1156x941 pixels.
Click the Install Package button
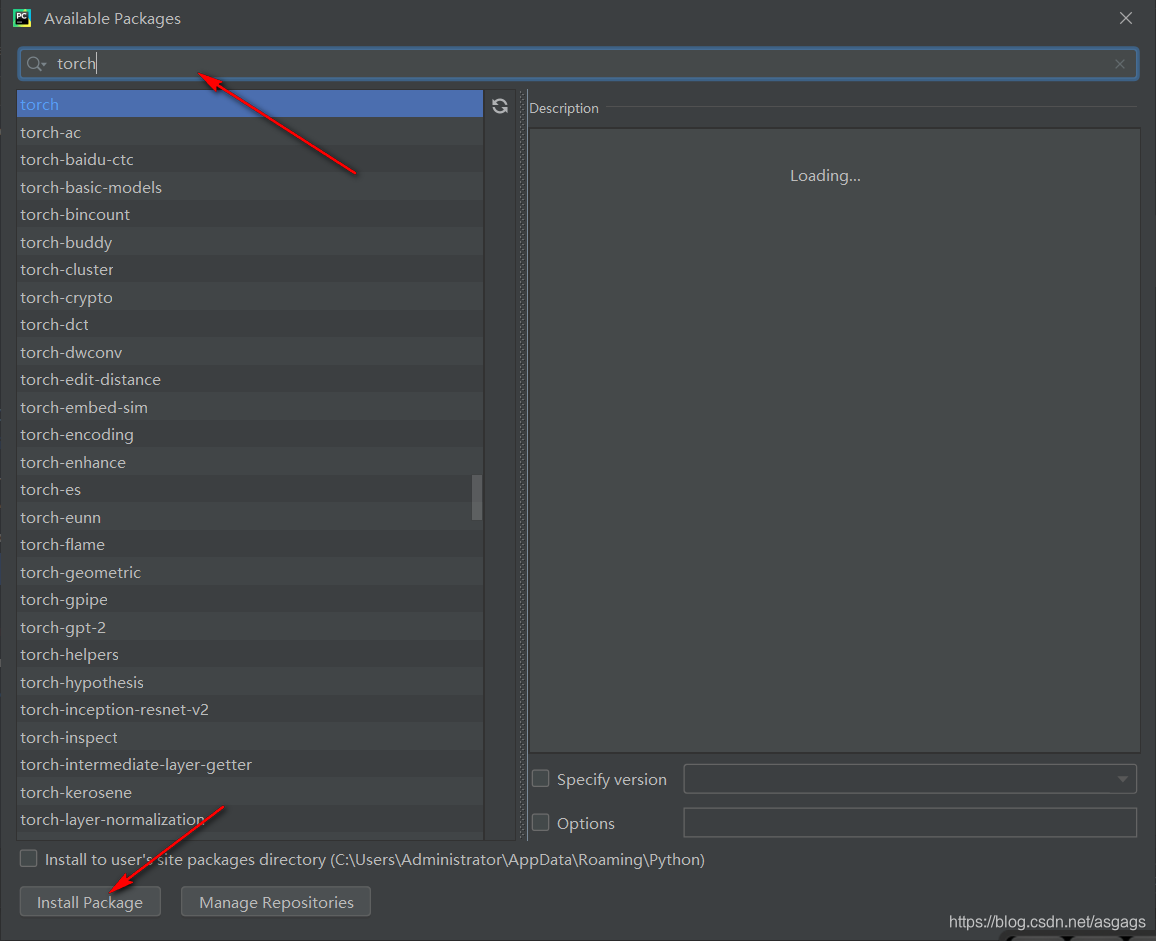click(x=90, y=902)
